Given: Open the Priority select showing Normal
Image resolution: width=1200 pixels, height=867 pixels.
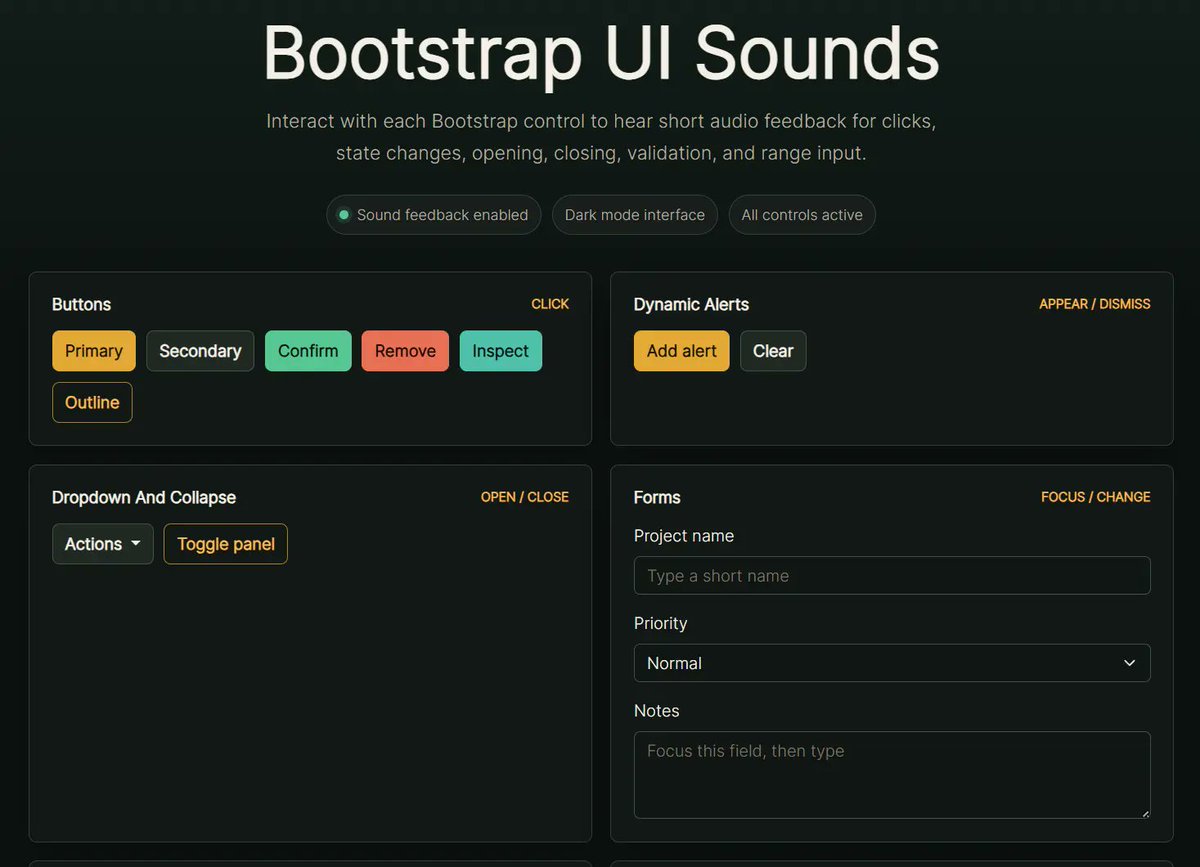Looking at the screenshot, I should click(892, 663).
